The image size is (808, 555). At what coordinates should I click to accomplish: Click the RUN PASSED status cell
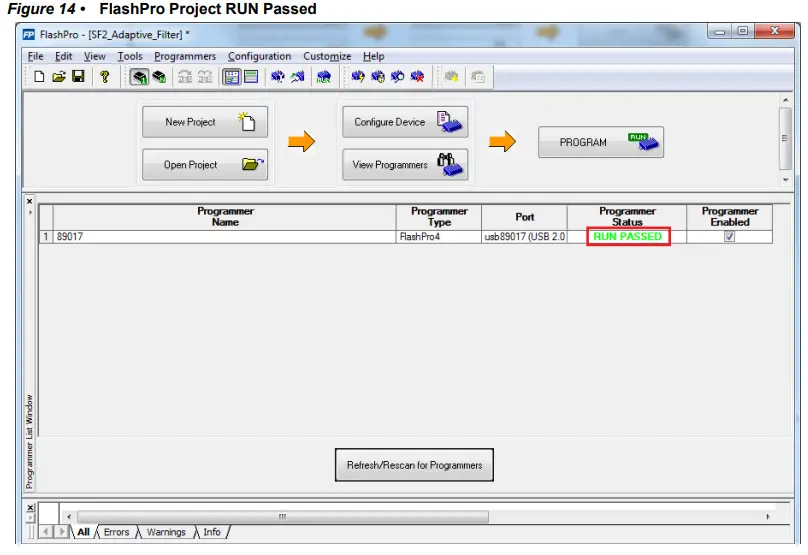pyautogui.click(x=628, y=237)
